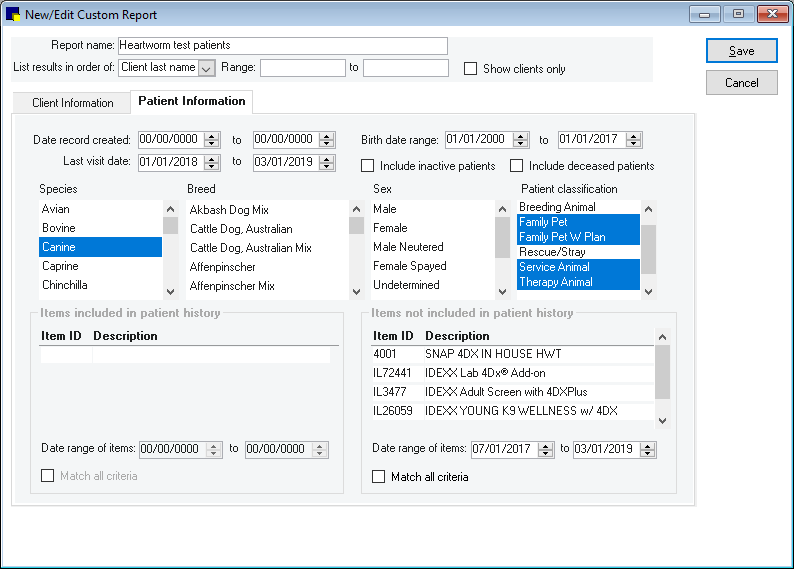794x569 pixels.
Task: Select item 4001 SNAP 4DX IN HOUSE HWT
Action: point(512,354)
